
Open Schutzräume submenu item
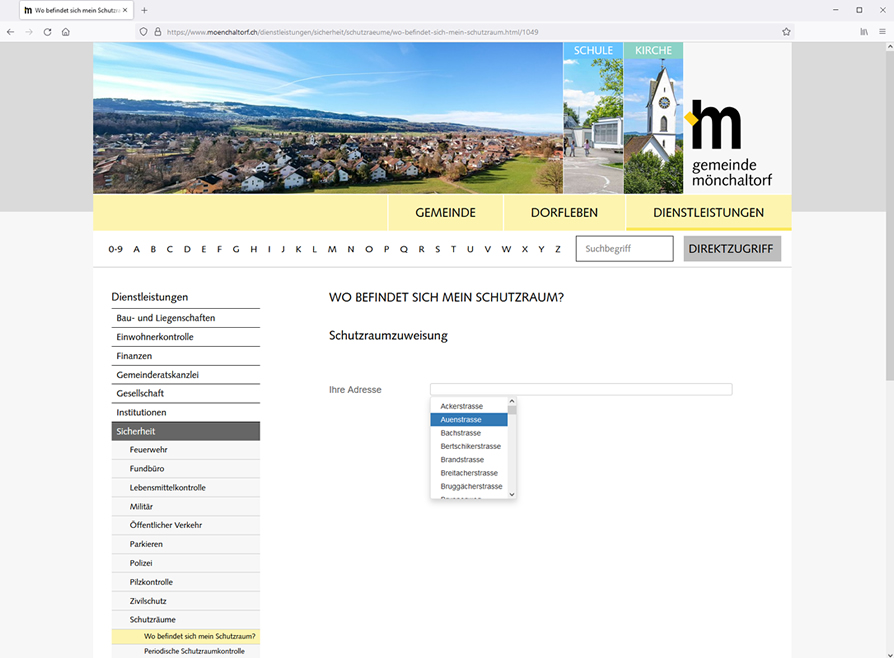pos(186,620)
